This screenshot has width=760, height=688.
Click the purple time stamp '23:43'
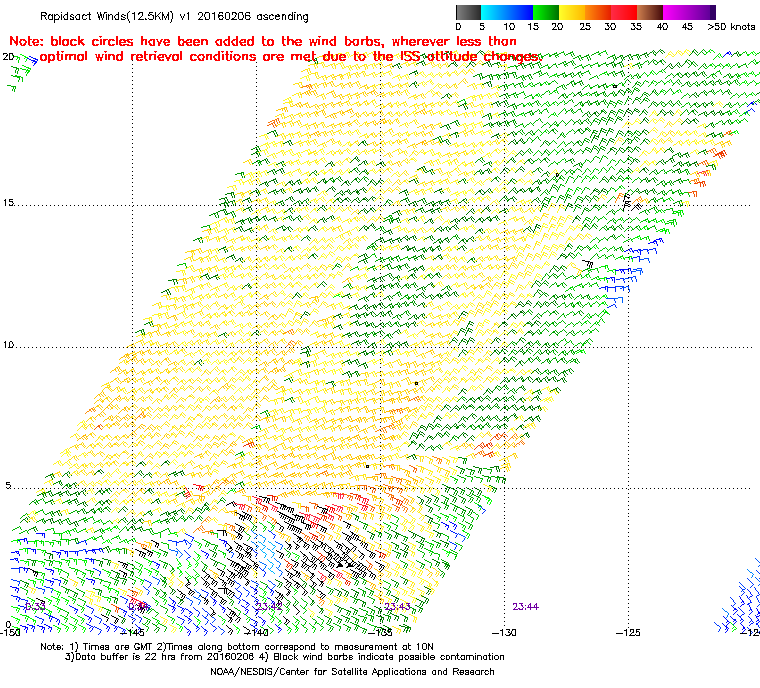397,607
